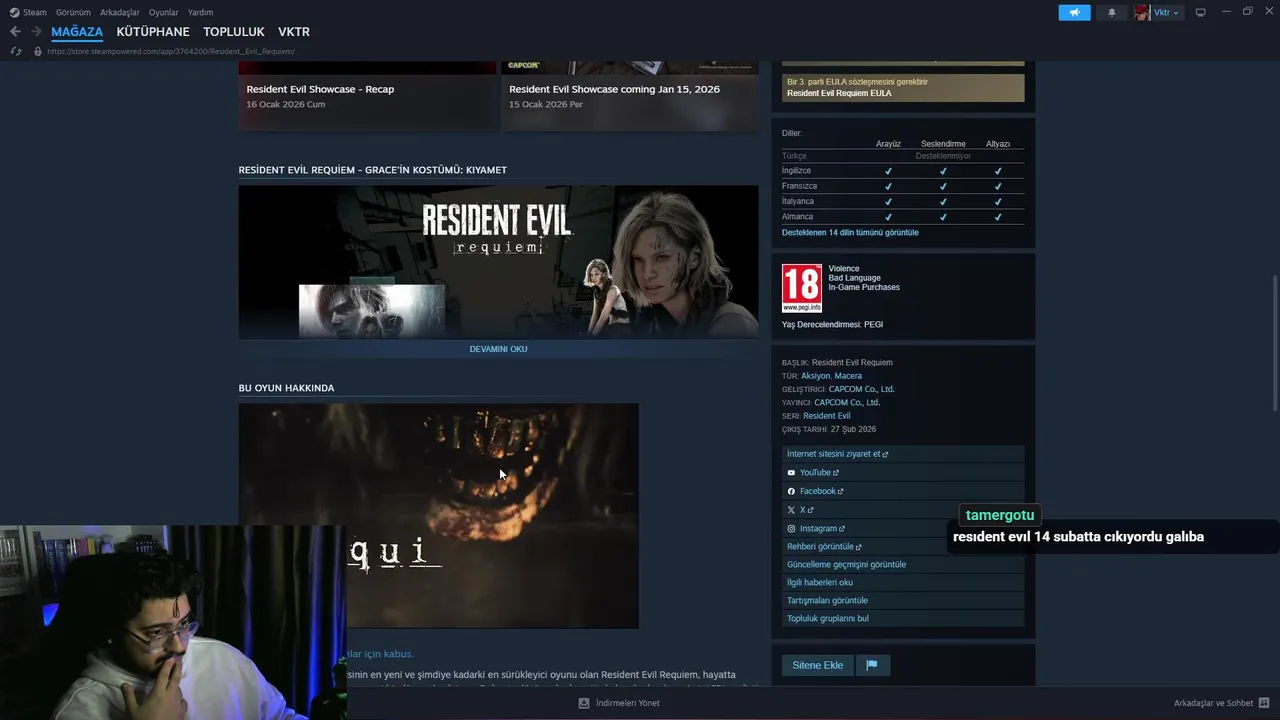Switch to the MAĞAZA tab
1280x720 pixels.
77,32
